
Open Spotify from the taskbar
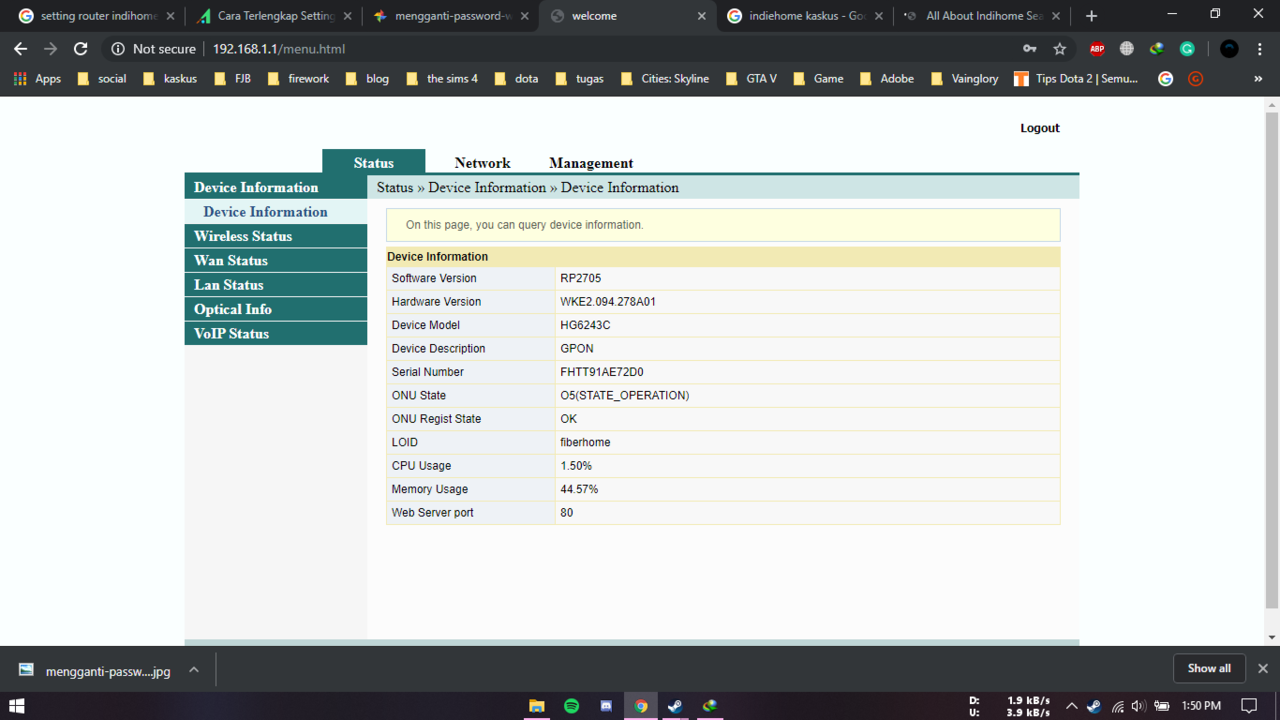571,706
